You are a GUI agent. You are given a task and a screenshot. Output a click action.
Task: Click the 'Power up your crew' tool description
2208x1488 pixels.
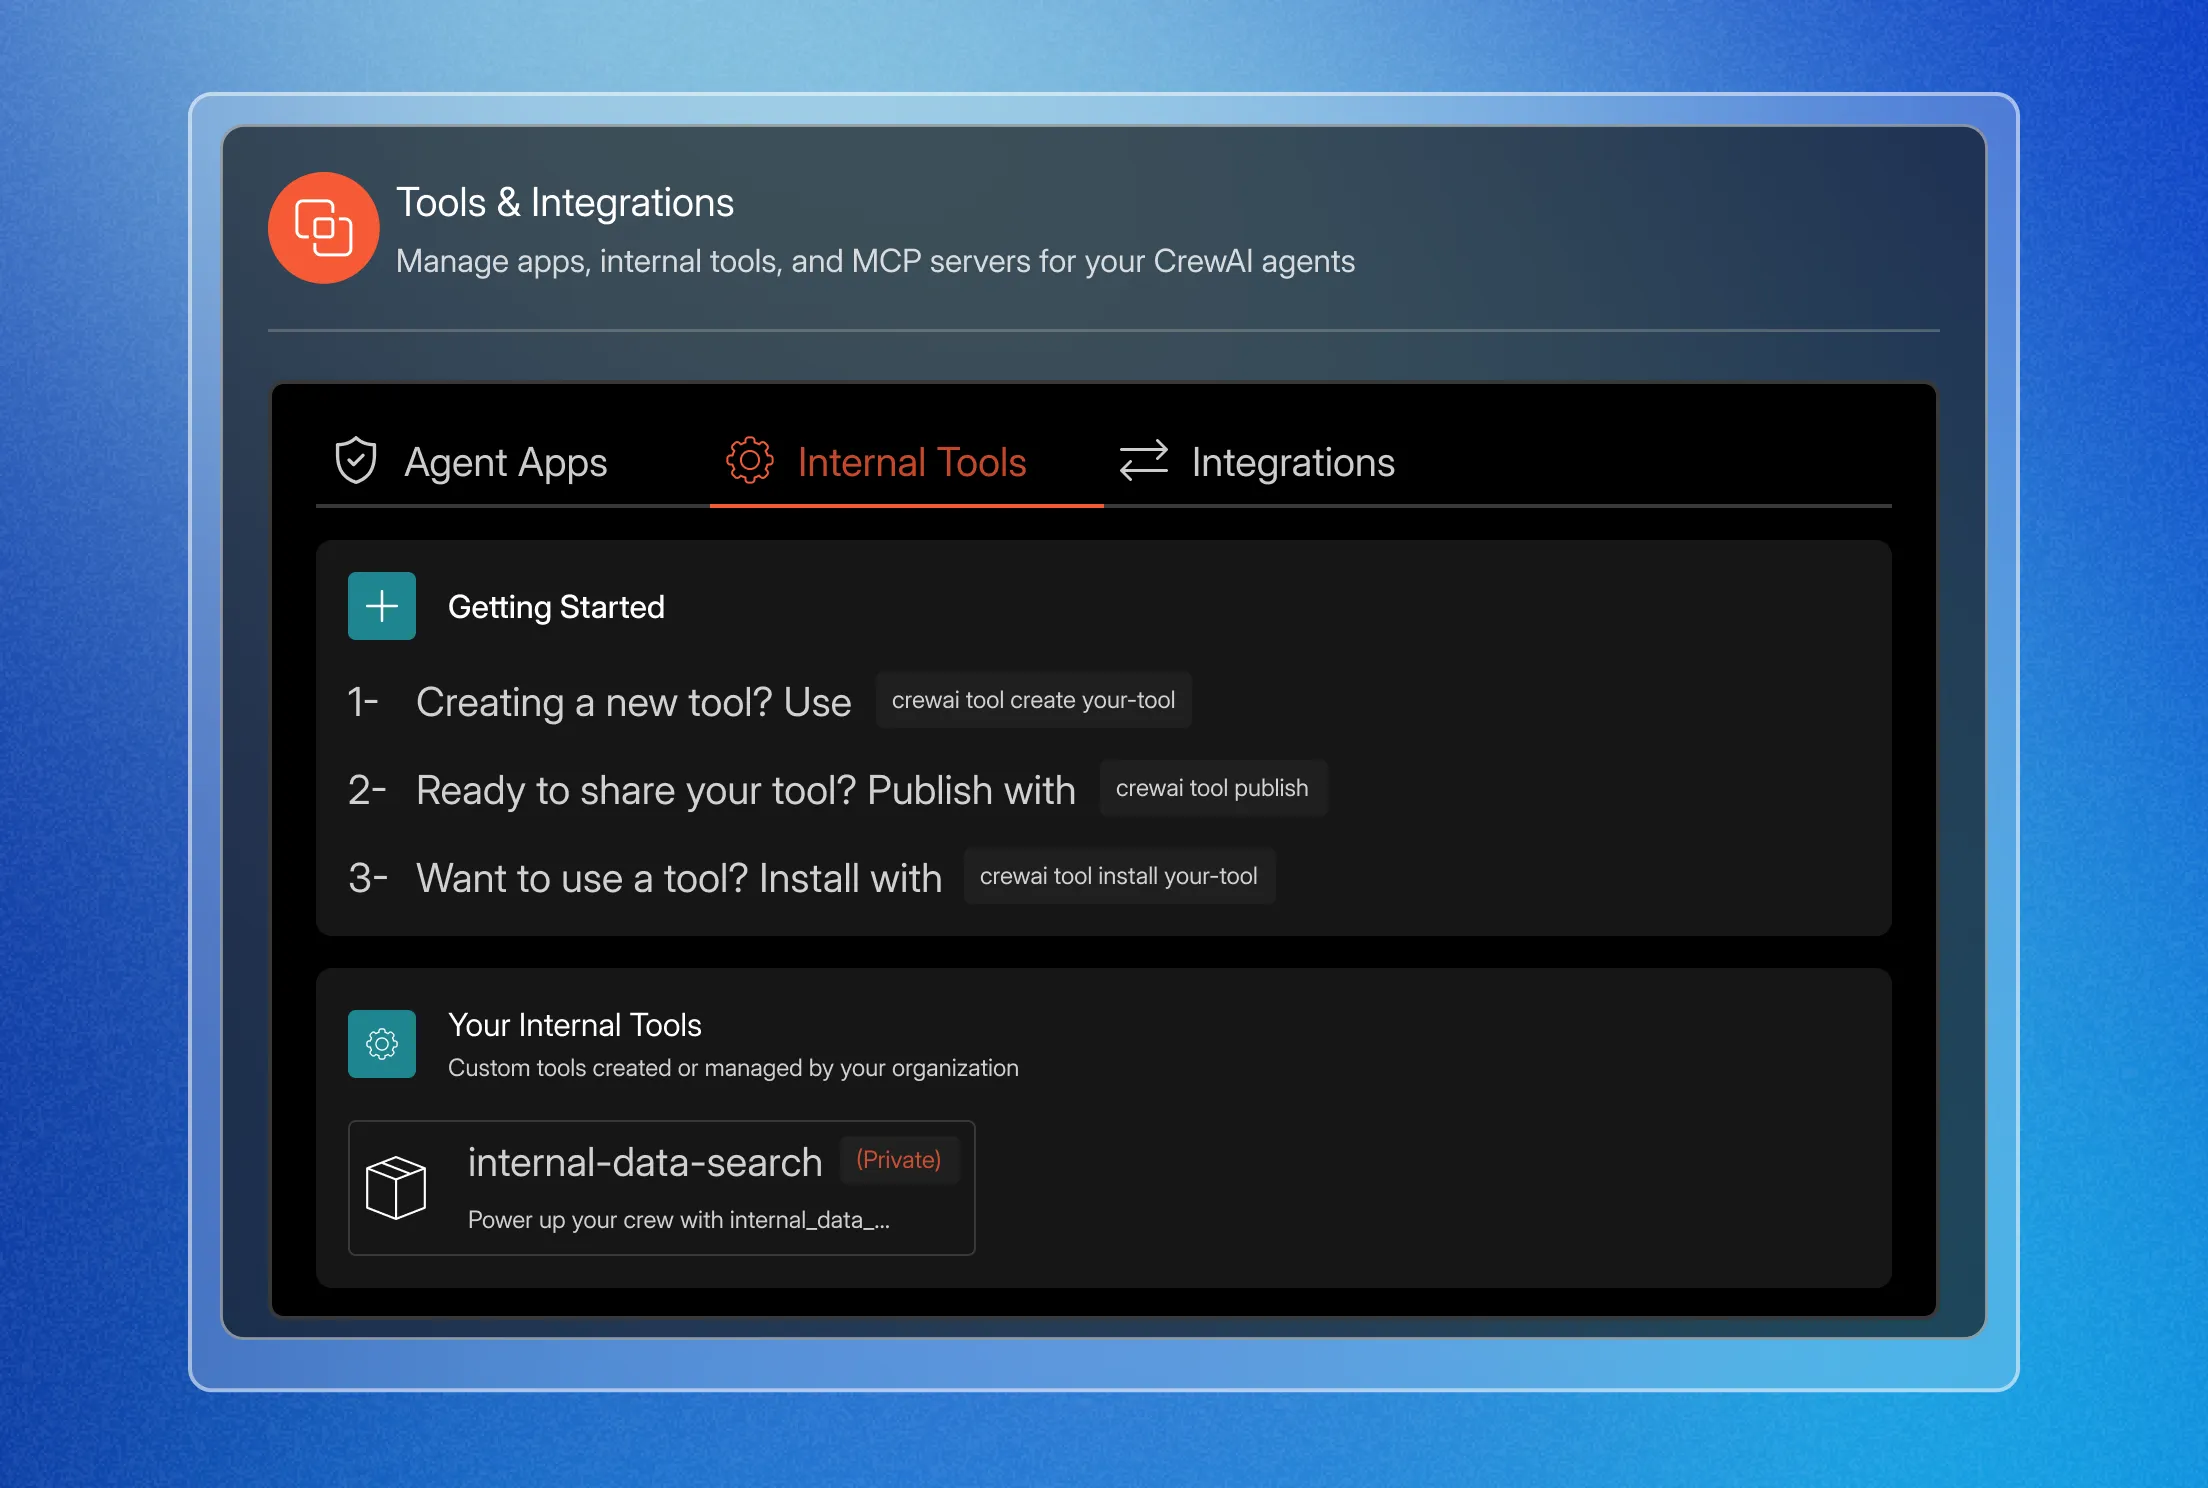[678, 1220]
